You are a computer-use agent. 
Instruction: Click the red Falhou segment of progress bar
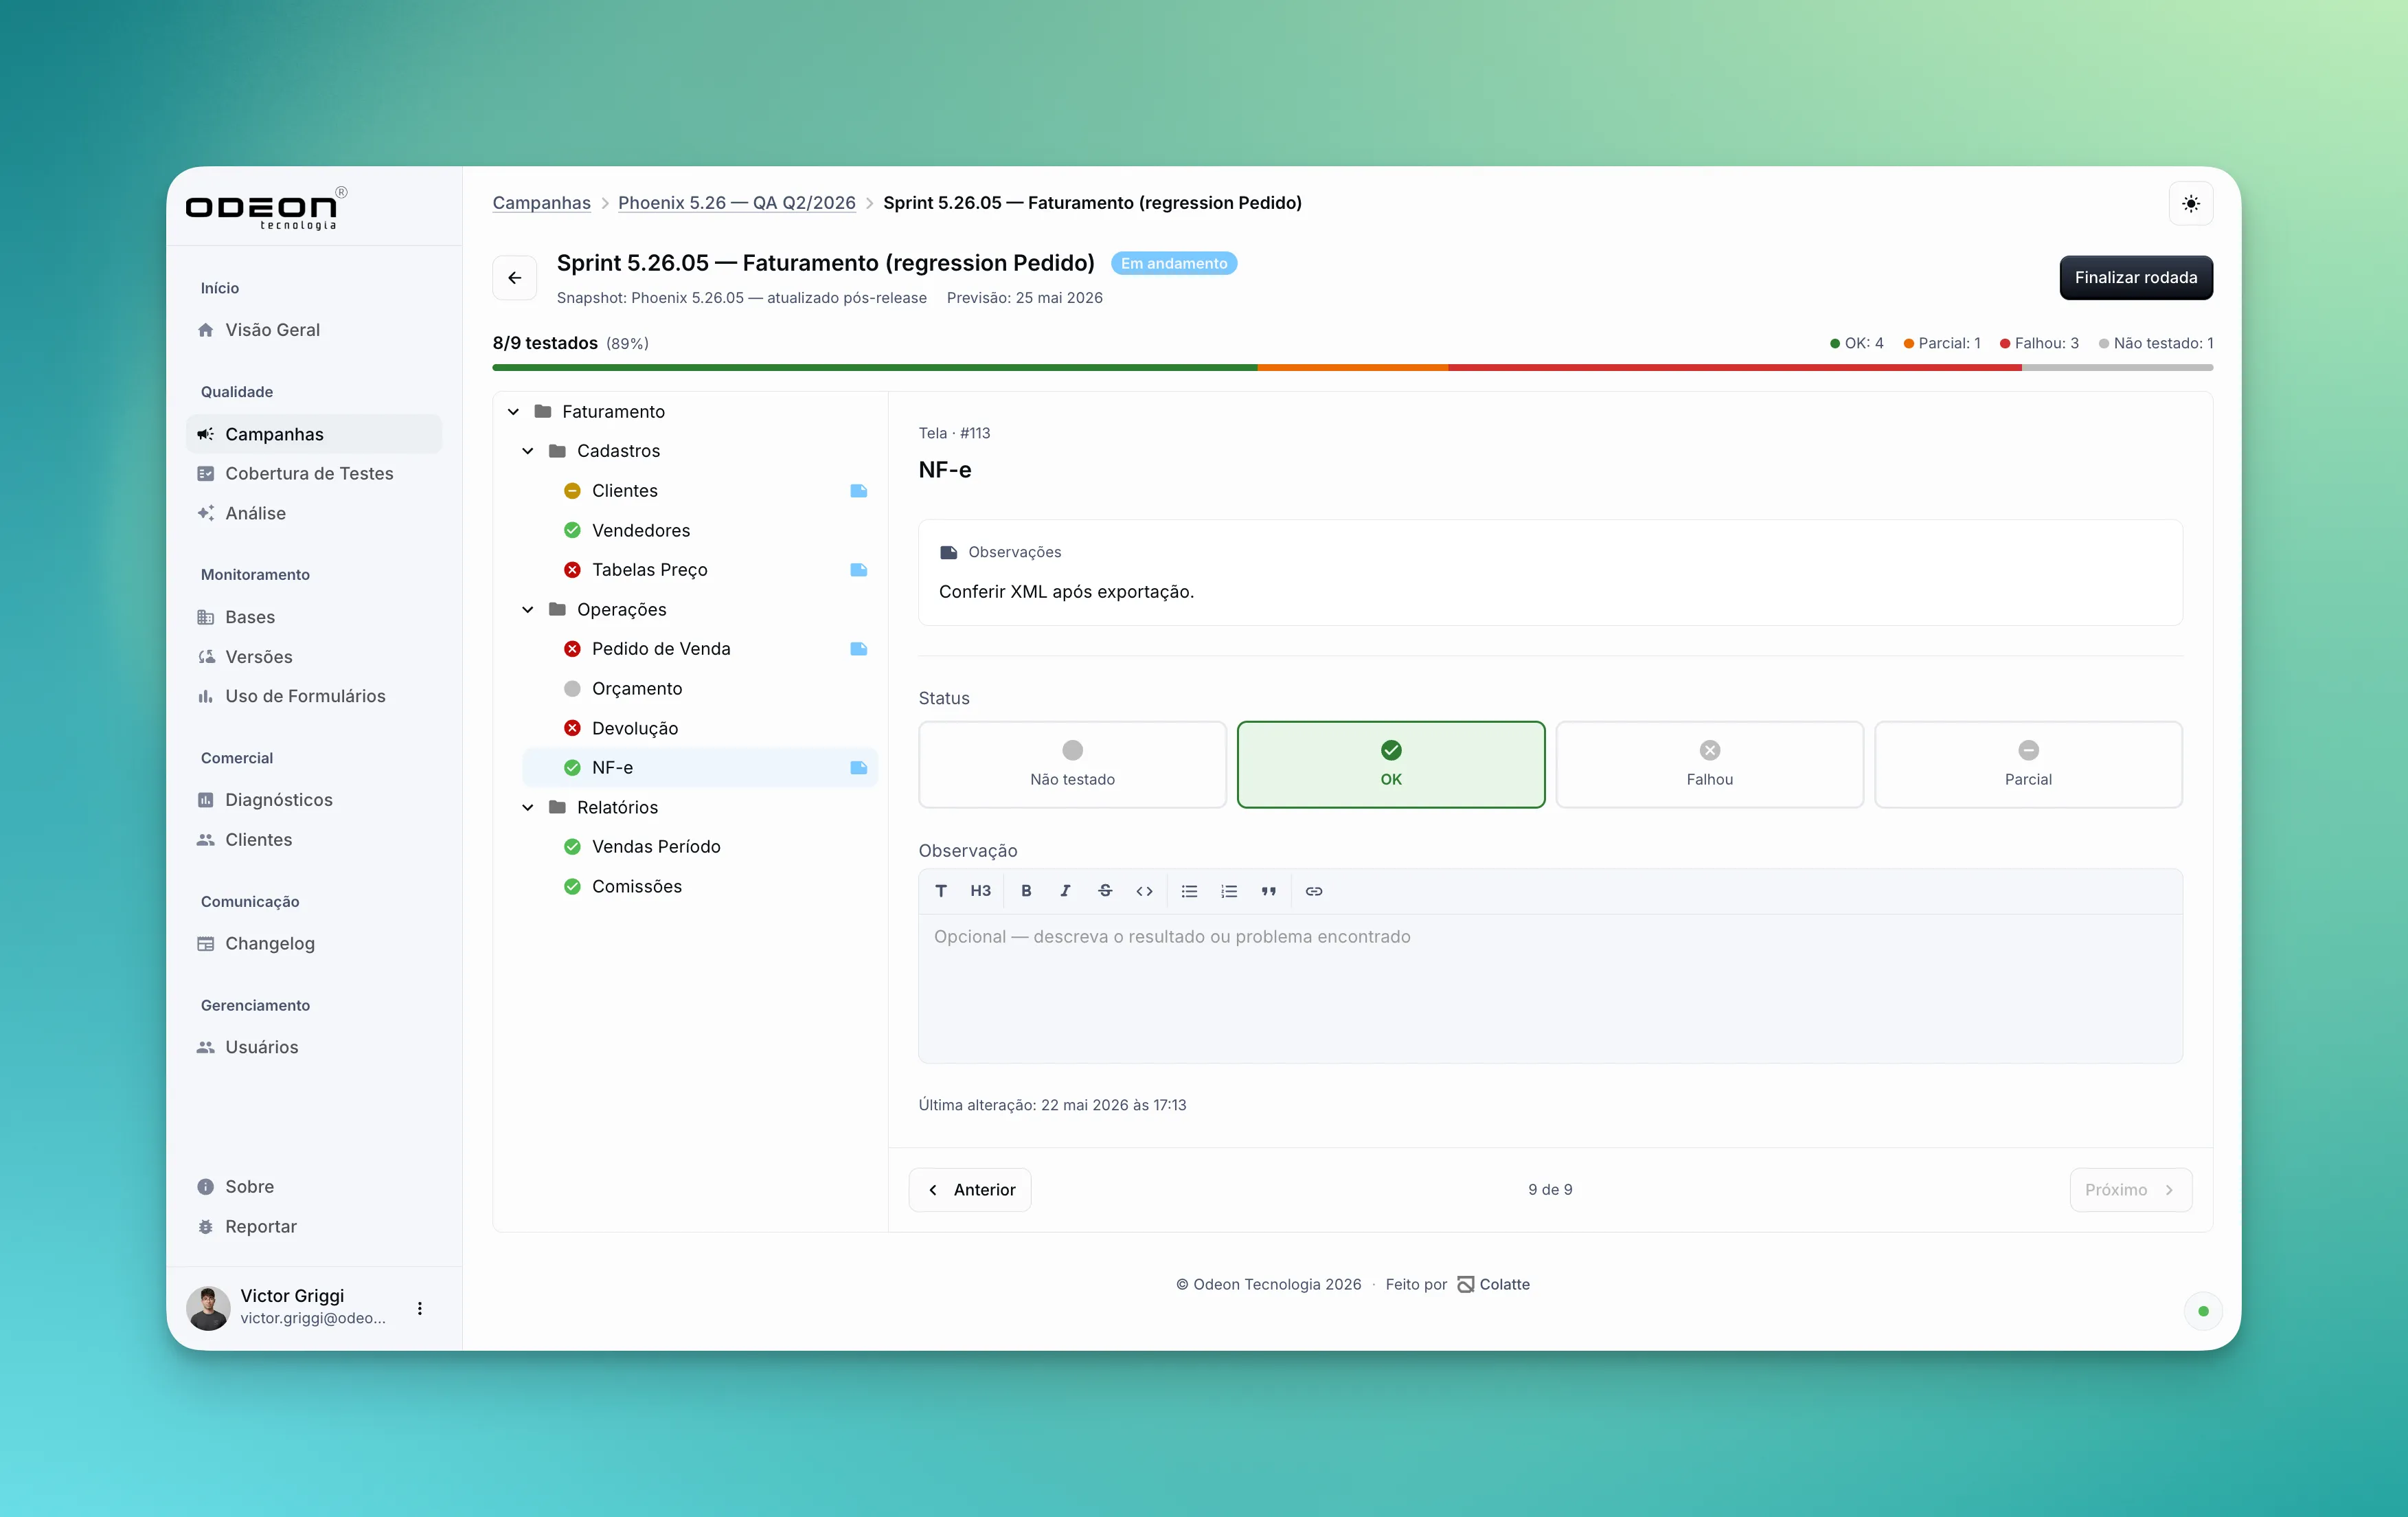(1735, 368)
